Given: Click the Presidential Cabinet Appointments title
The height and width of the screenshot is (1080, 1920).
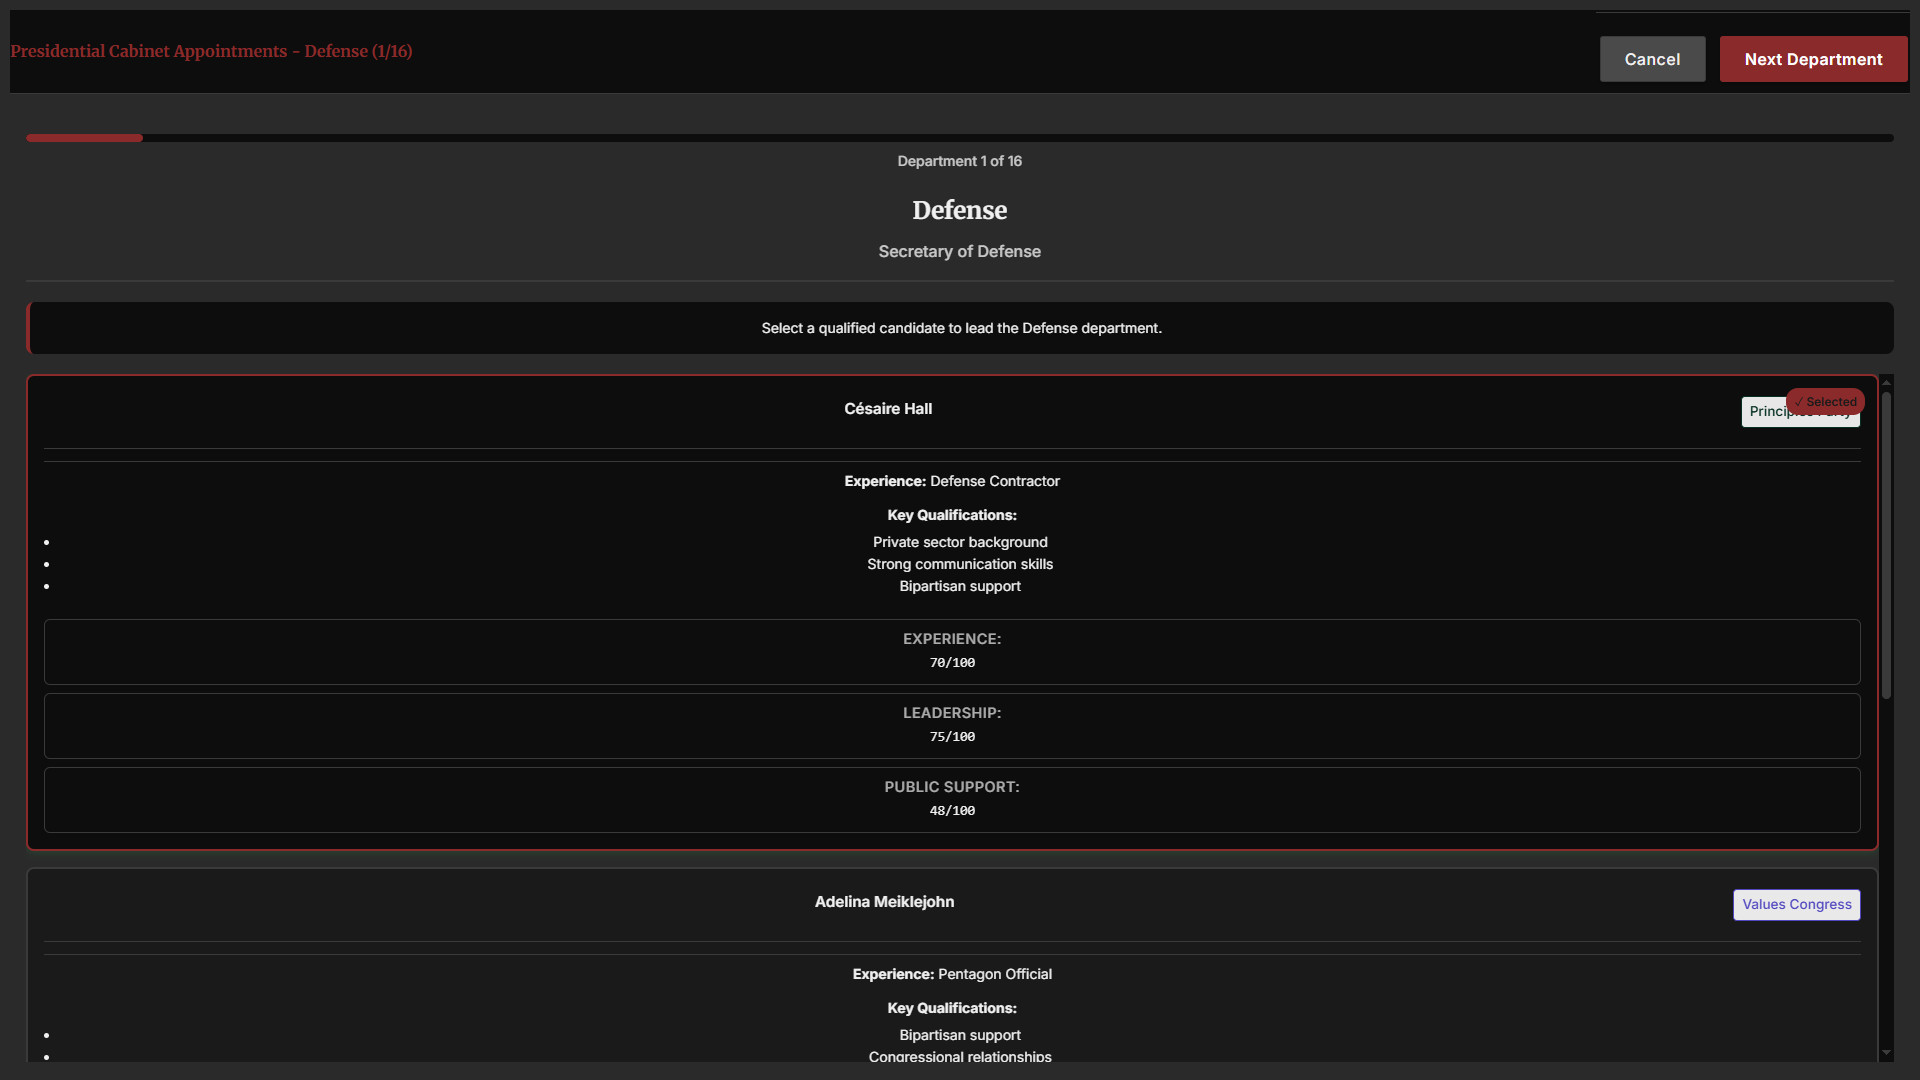Looking at the screenshot, I should click(x=211, y=51).
